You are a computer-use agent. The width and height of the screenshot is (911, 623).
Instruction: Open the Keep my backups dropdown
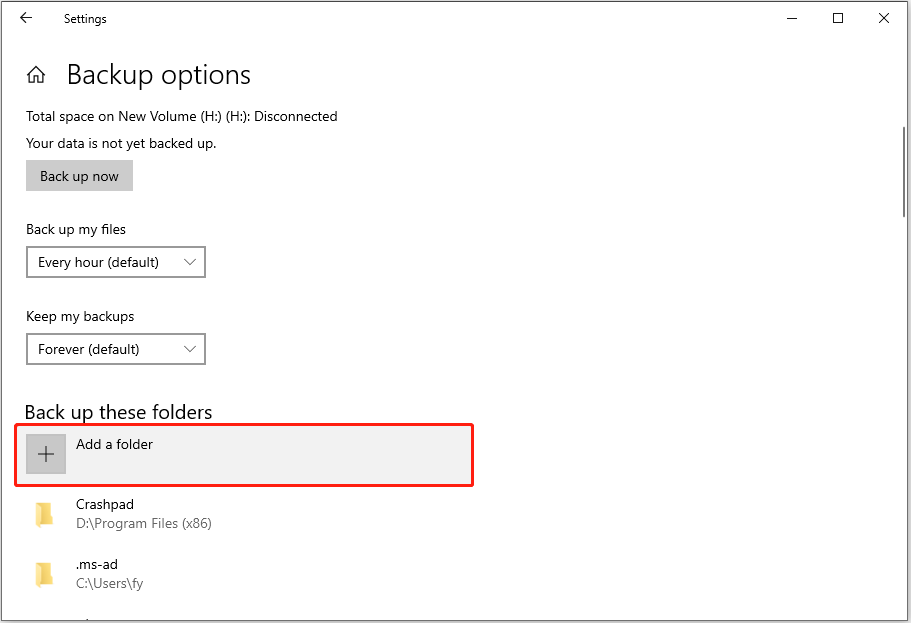(115, 348)
